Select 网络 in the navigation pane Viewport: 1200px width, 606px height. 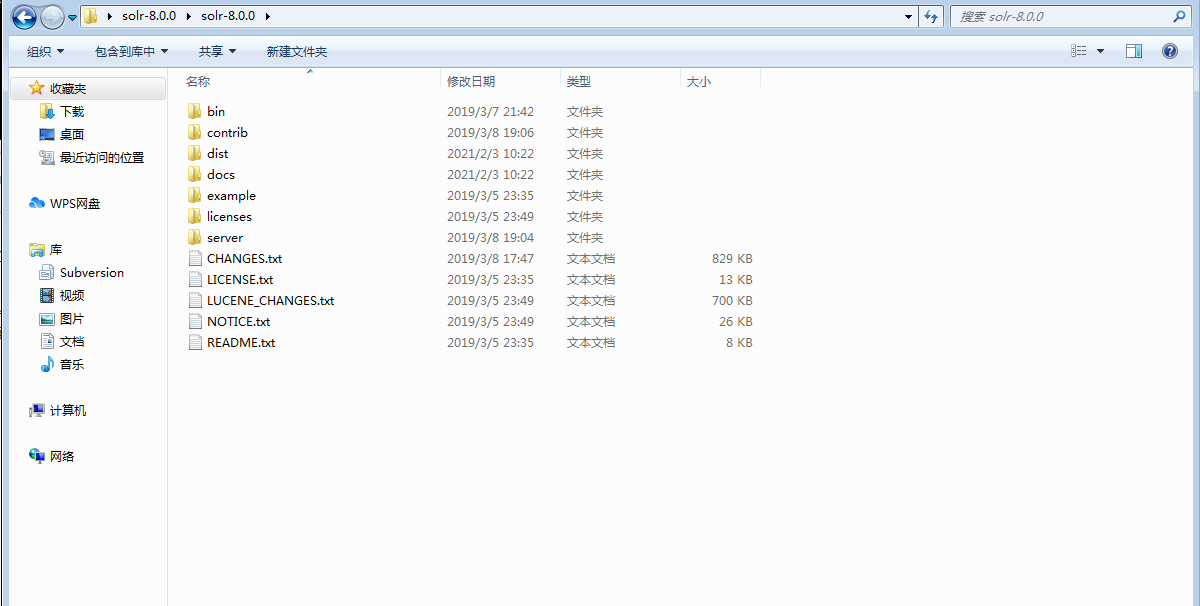(x=62, y=457)
